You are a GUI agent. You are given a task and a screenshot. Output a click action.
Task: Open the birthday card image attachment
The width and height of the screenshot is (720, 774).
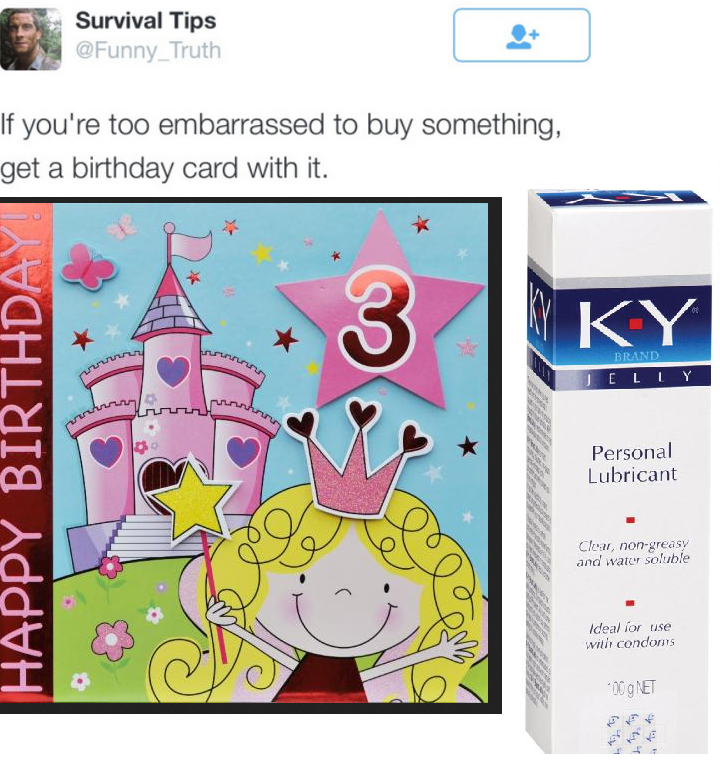point(250,455)
